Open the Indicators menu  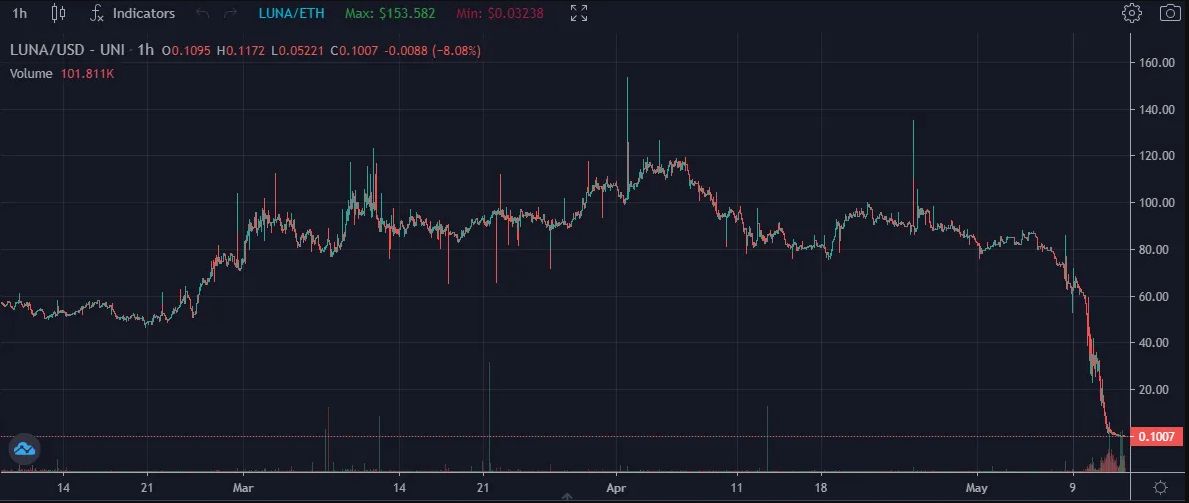[133, 13]
